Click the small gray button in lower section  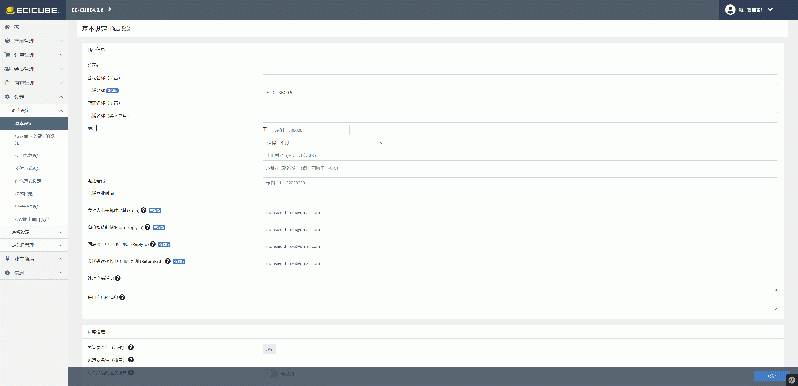(269, 349)
